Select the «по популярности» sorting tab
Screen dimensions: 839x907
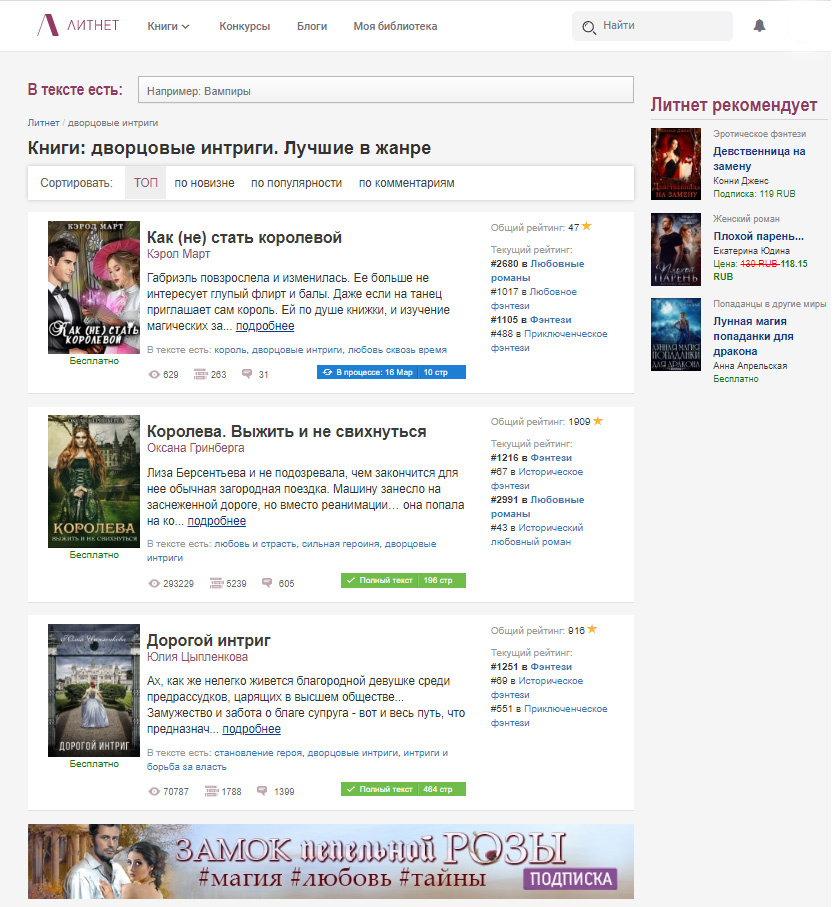click(x=298, y=184)
